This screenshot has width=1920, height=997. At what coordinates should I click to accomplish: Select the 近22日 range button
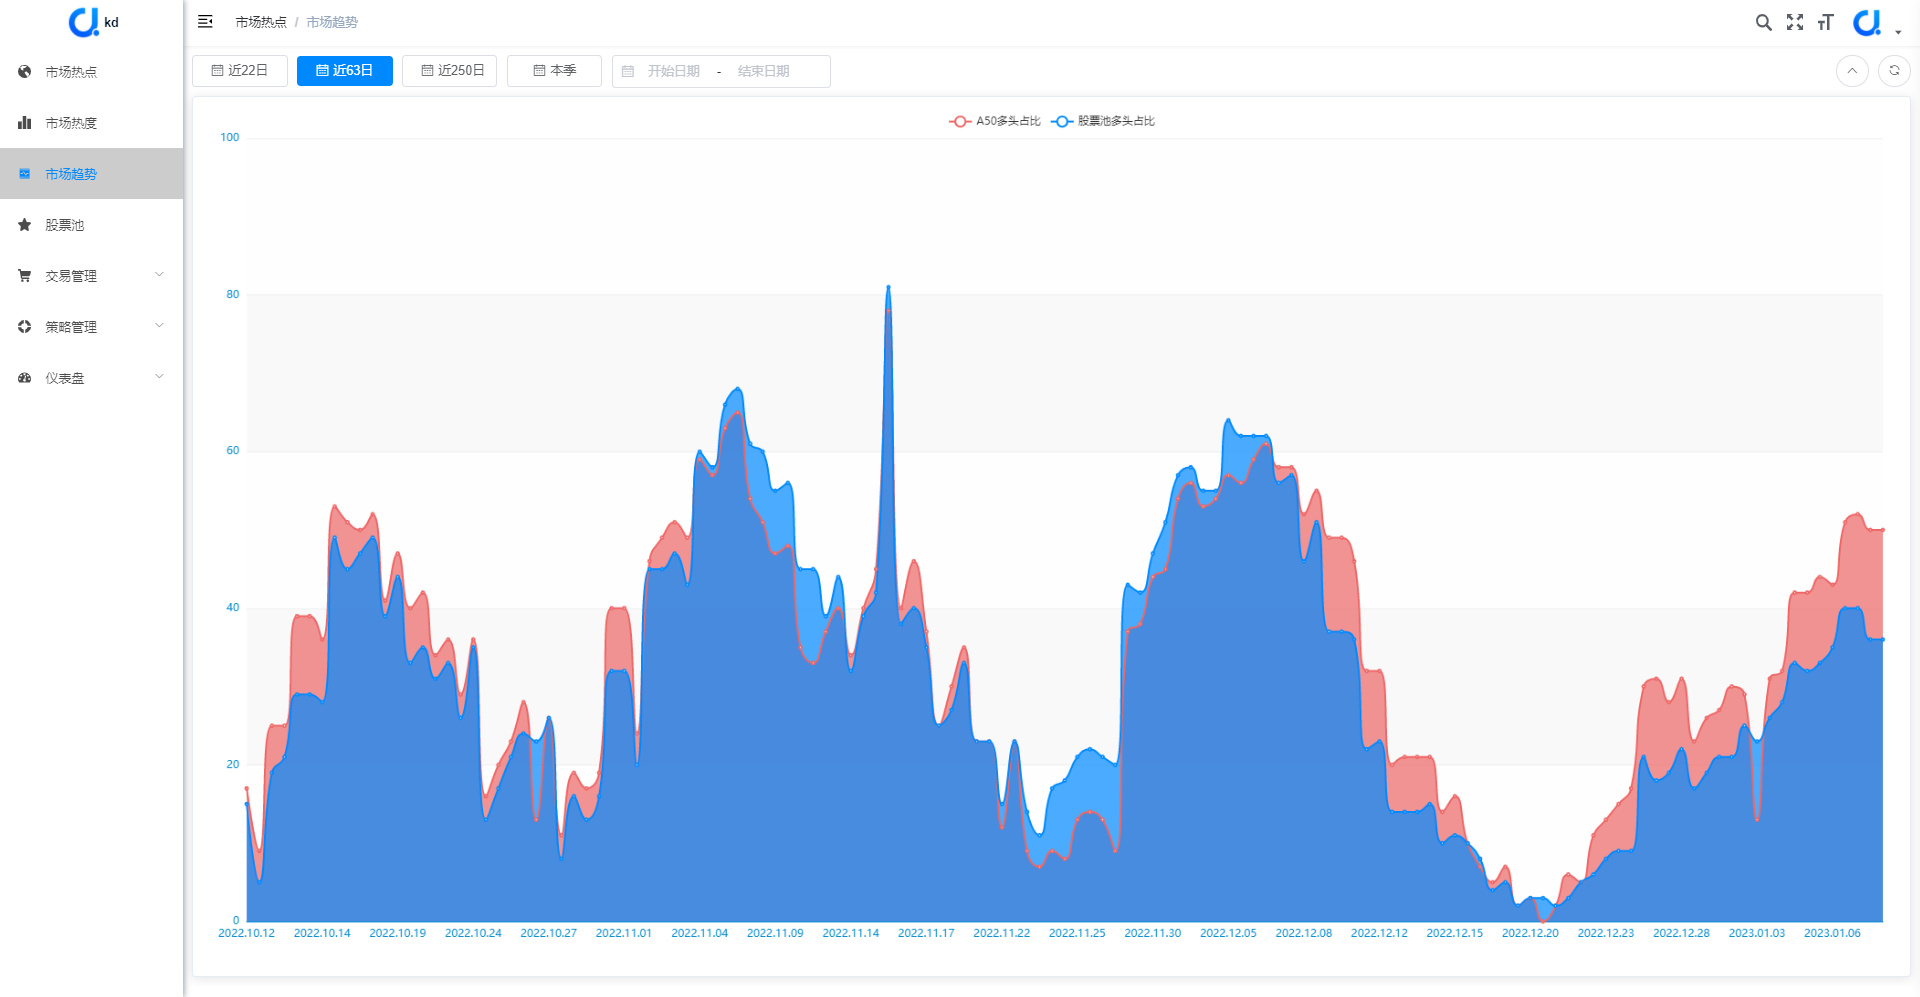tap(240, 71)
